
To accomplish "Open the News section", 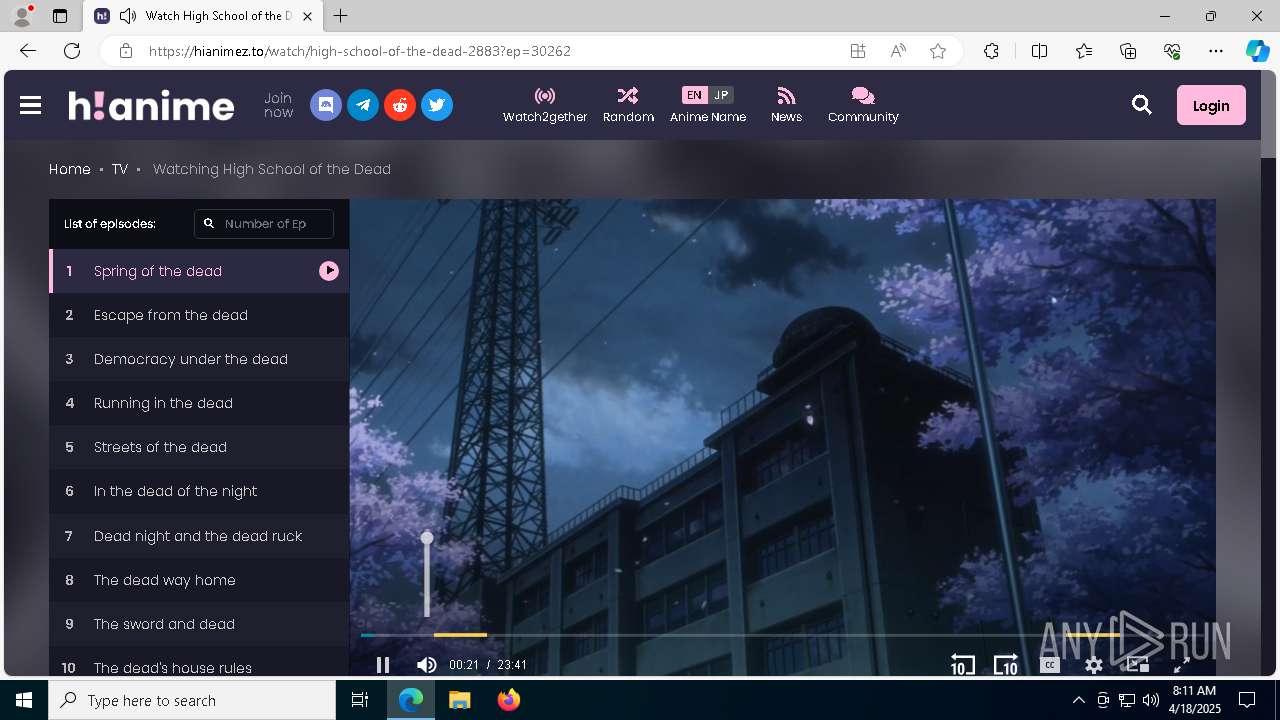I will [x=786, y=105].
